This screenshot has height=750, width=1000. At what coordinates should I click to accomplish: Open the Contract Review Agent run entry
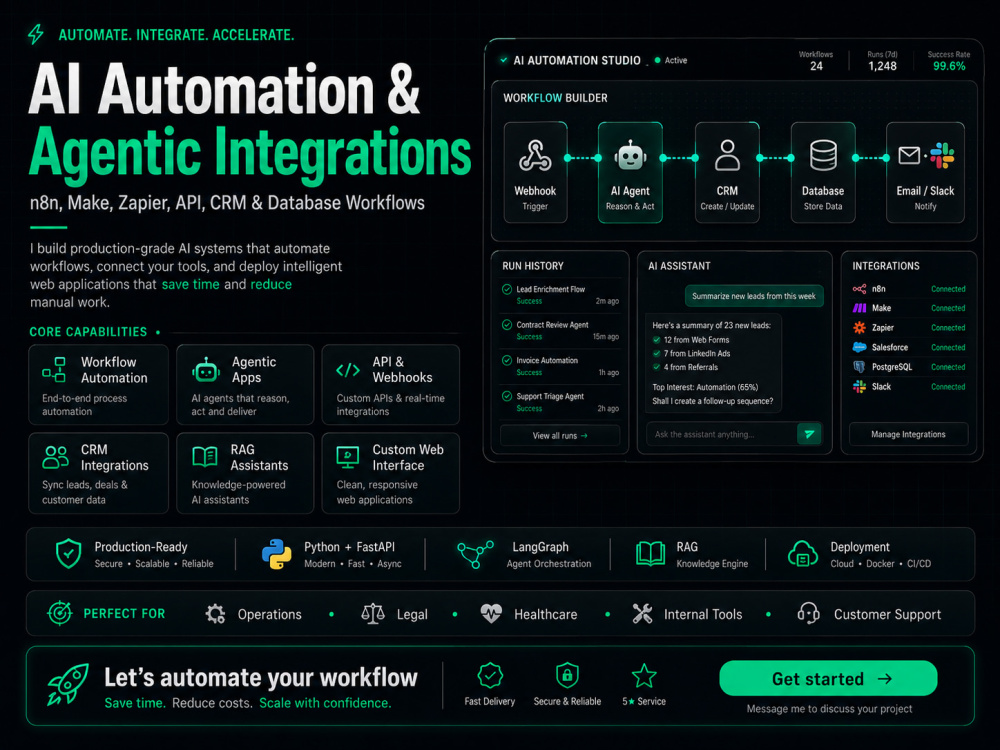tap(560, 330)
